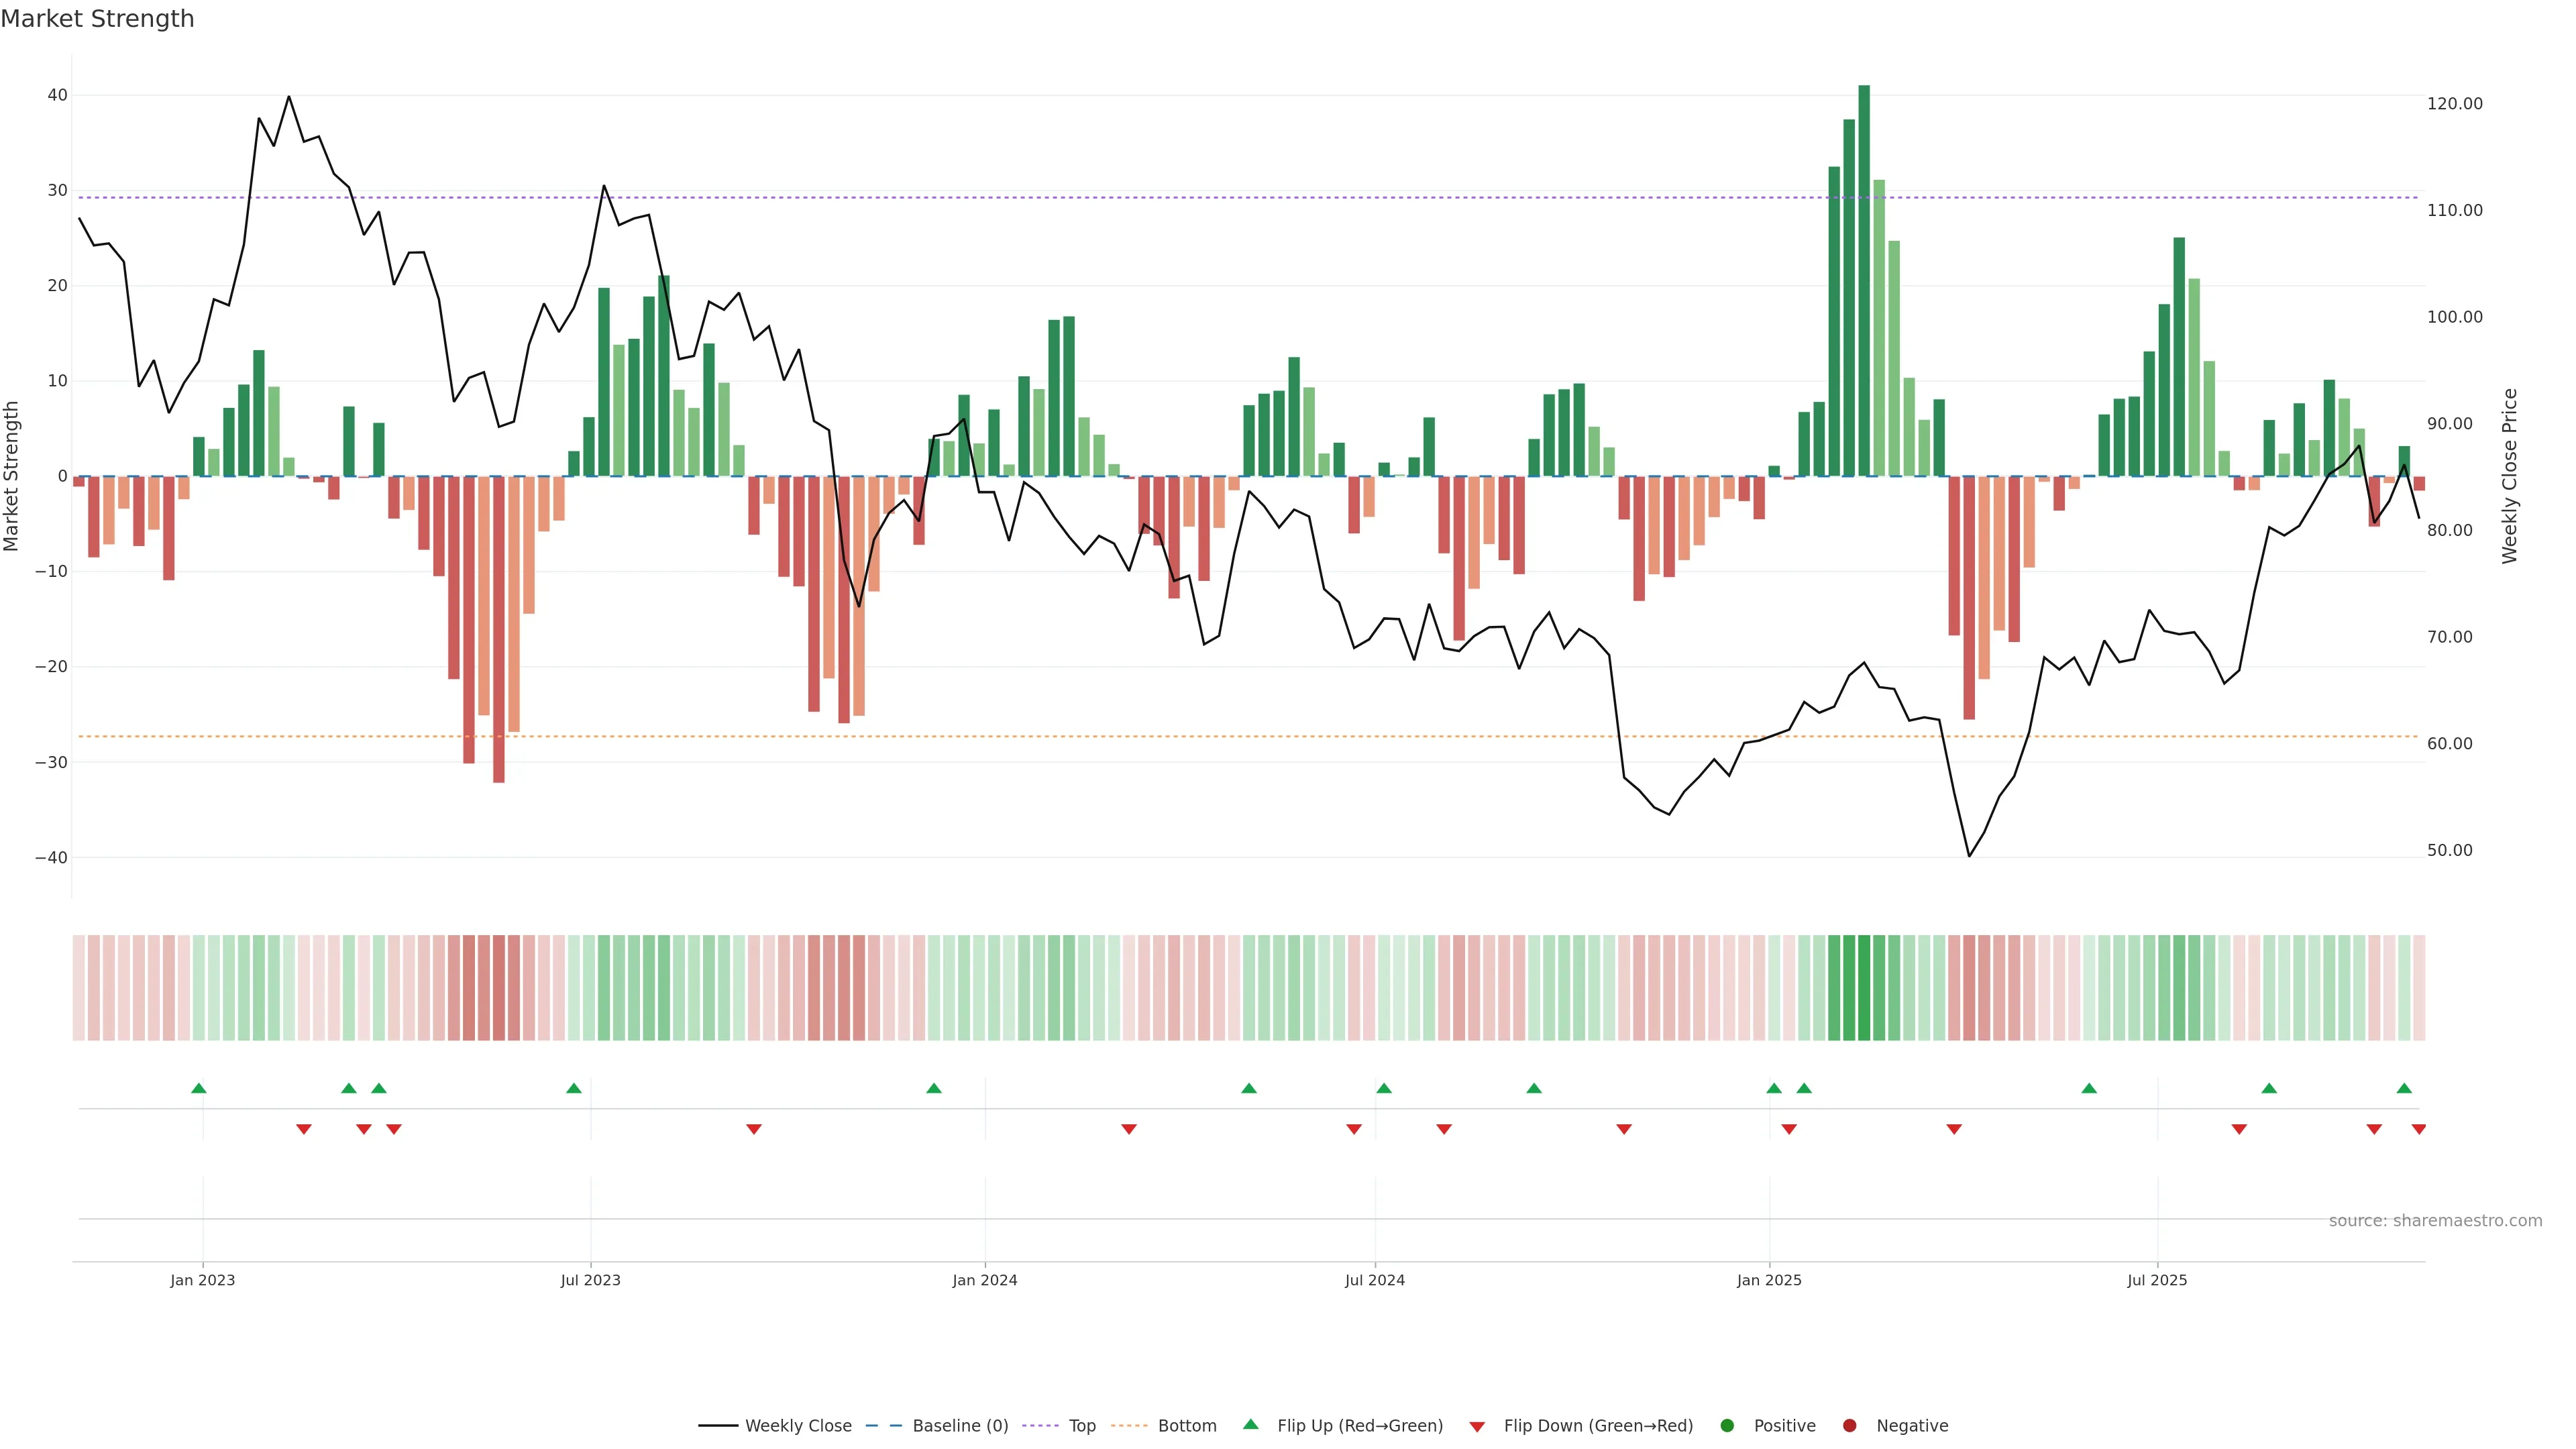
Task: Click the leftmost green flip-up triangle marker
Action: coord(199,1088)
